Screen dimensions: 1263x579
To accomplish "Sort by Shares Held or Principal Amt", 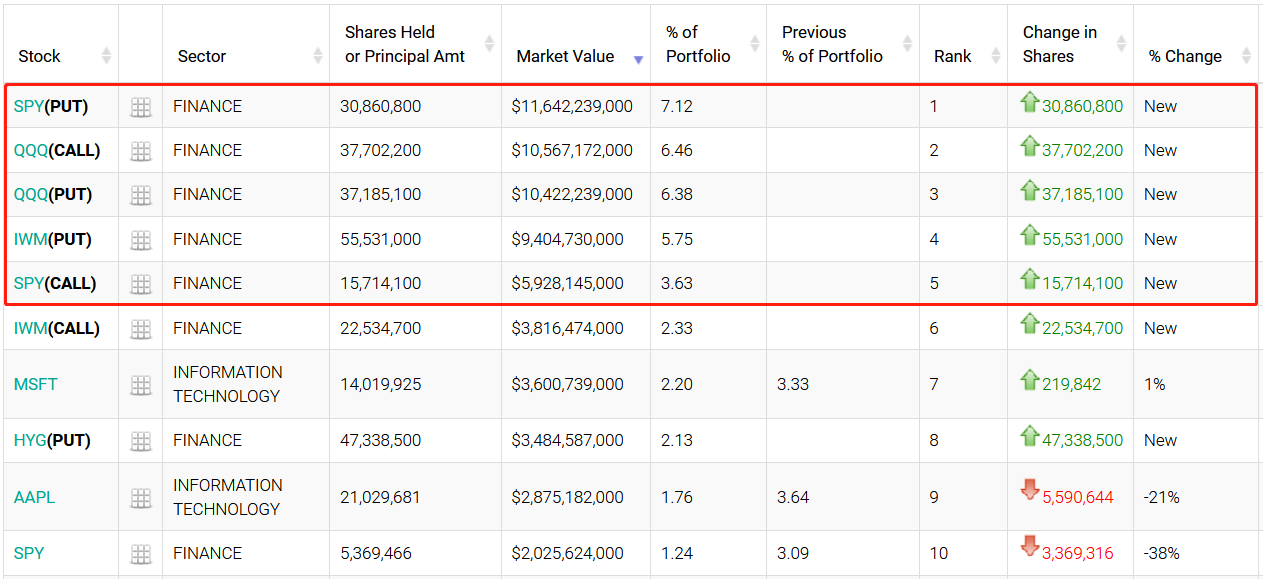I will [x=404, y=44].
